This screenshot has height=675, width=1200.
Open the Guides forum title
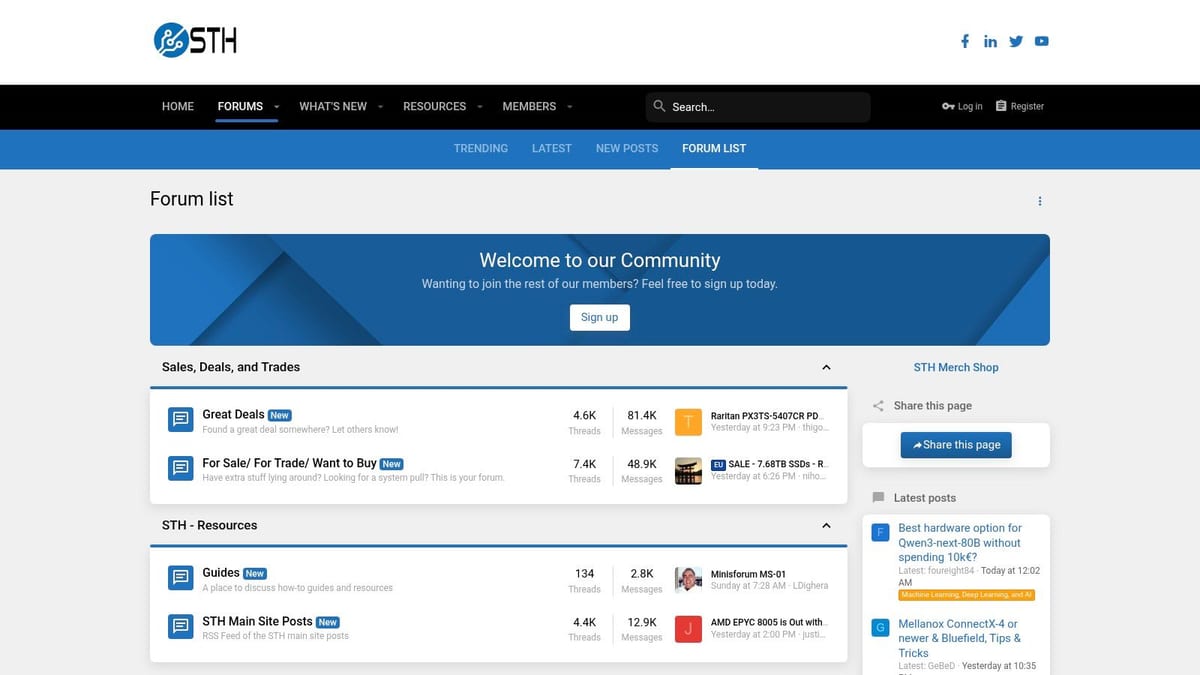coord(221,572)
